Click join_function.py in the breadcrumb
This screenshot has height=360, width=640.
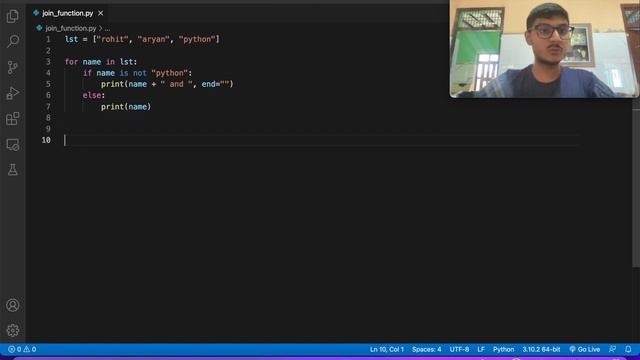click(71, 28)
